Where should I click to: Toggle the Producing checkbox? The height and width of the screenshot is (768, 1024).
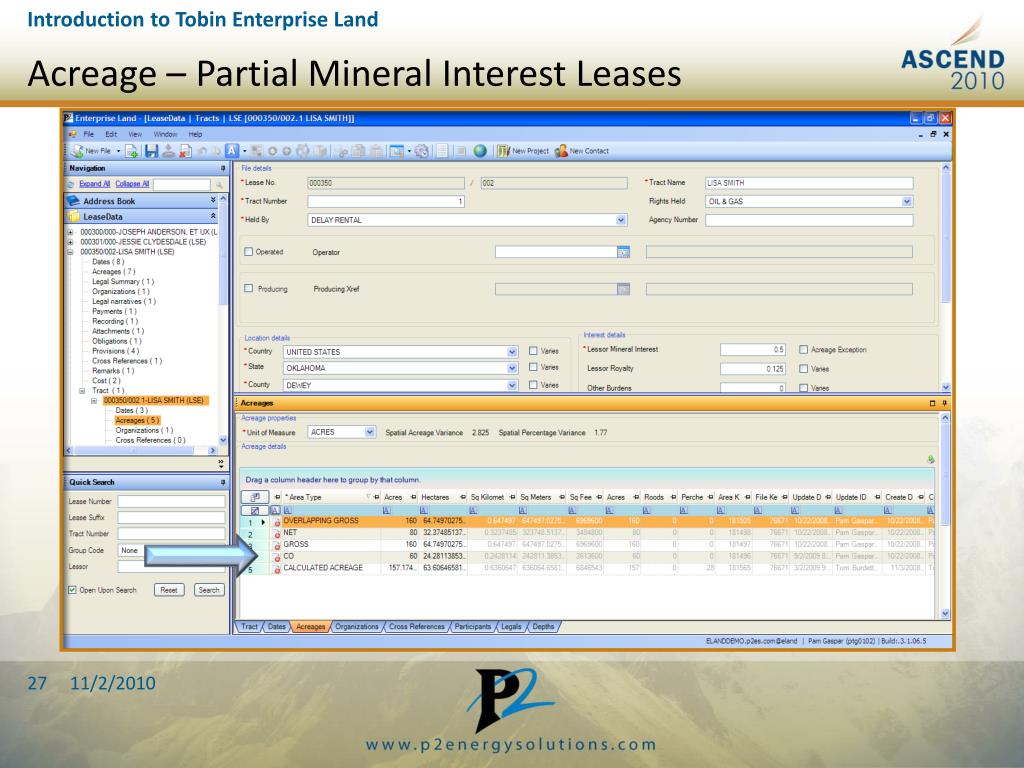pos(248,288)
